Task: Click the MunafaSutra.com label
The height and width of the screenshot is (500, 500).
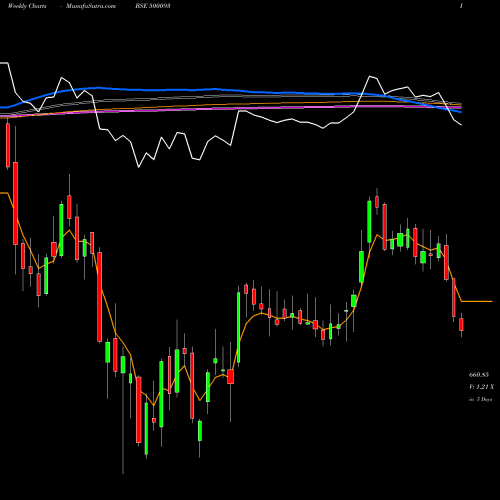Action: pyautogui.click(x=91, y=6)
